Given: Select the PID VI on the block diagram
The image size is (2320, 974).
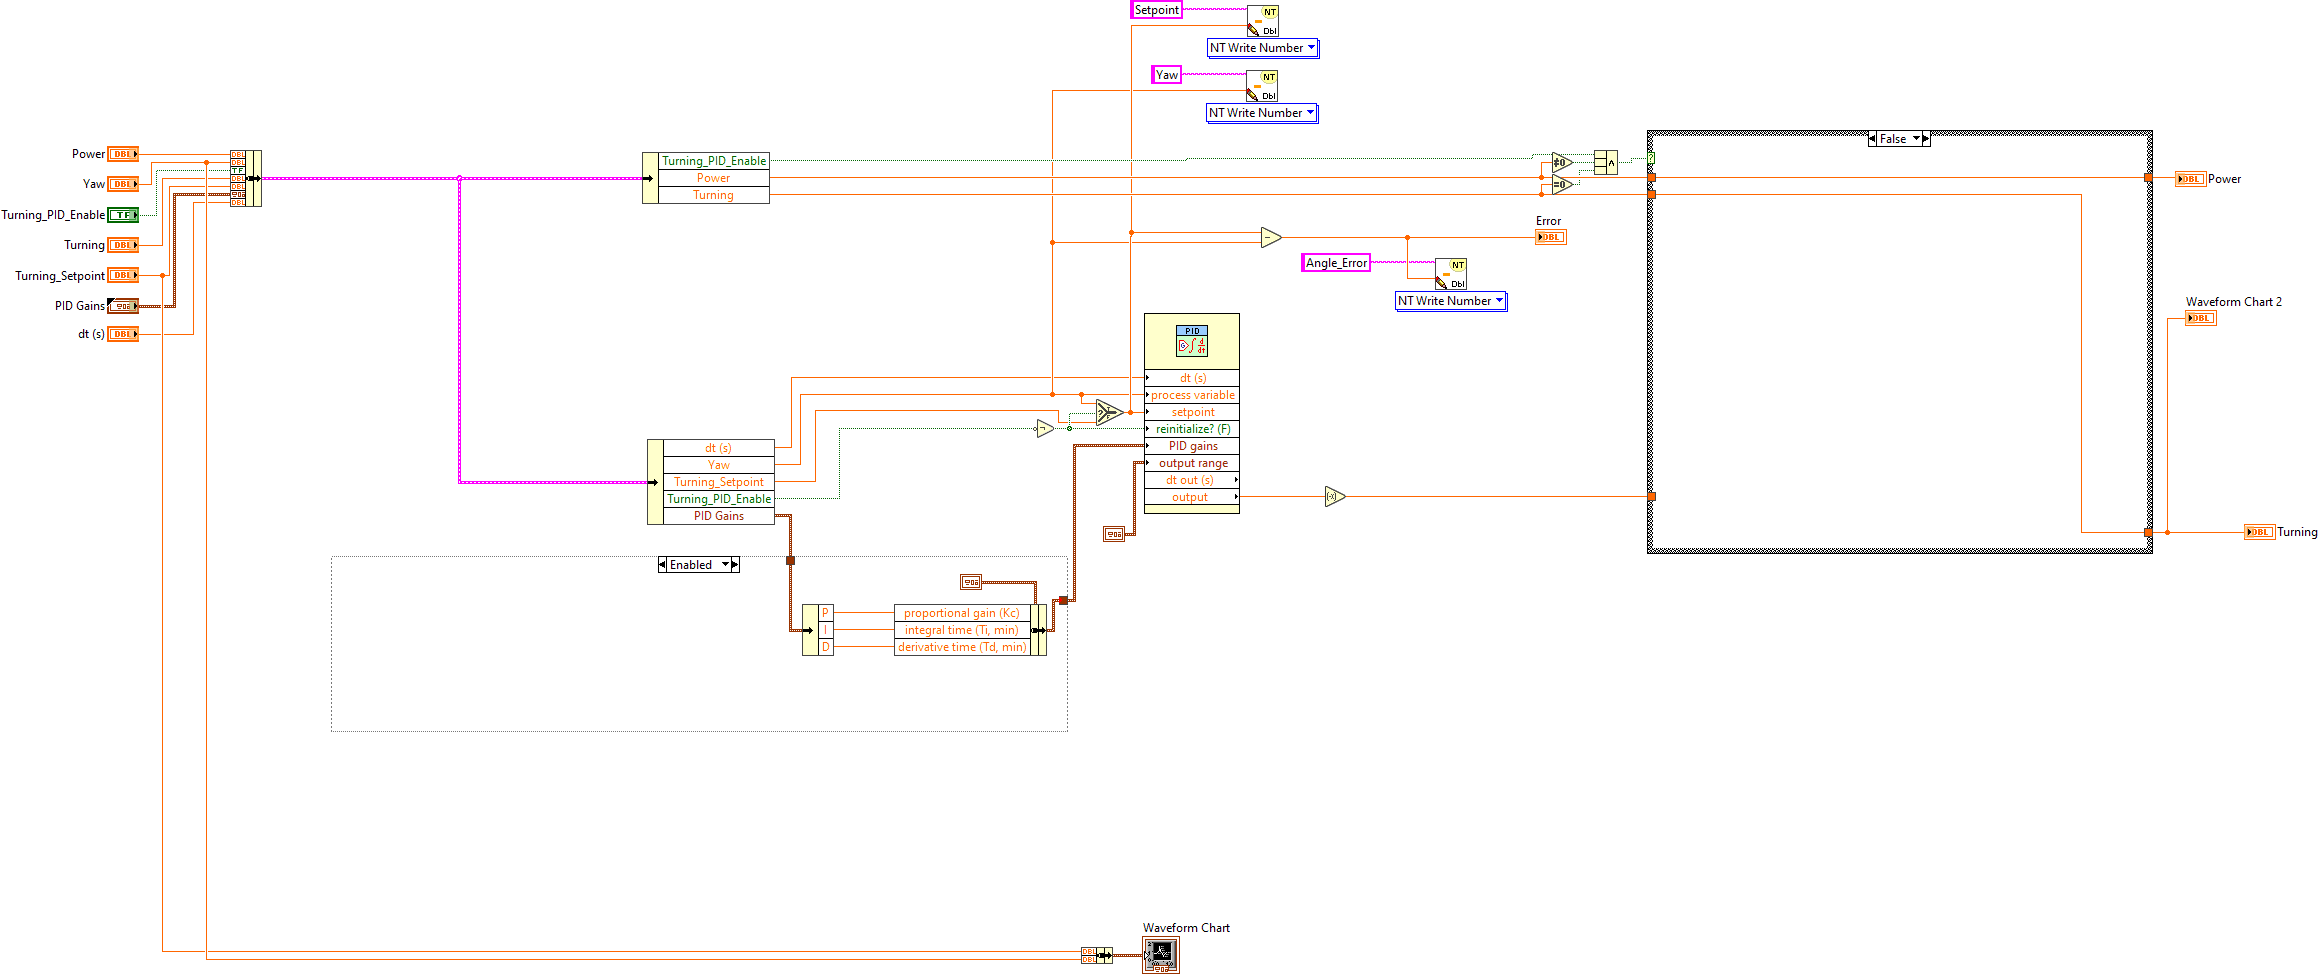Looking at the screenshot, I should pos(1192,340).
